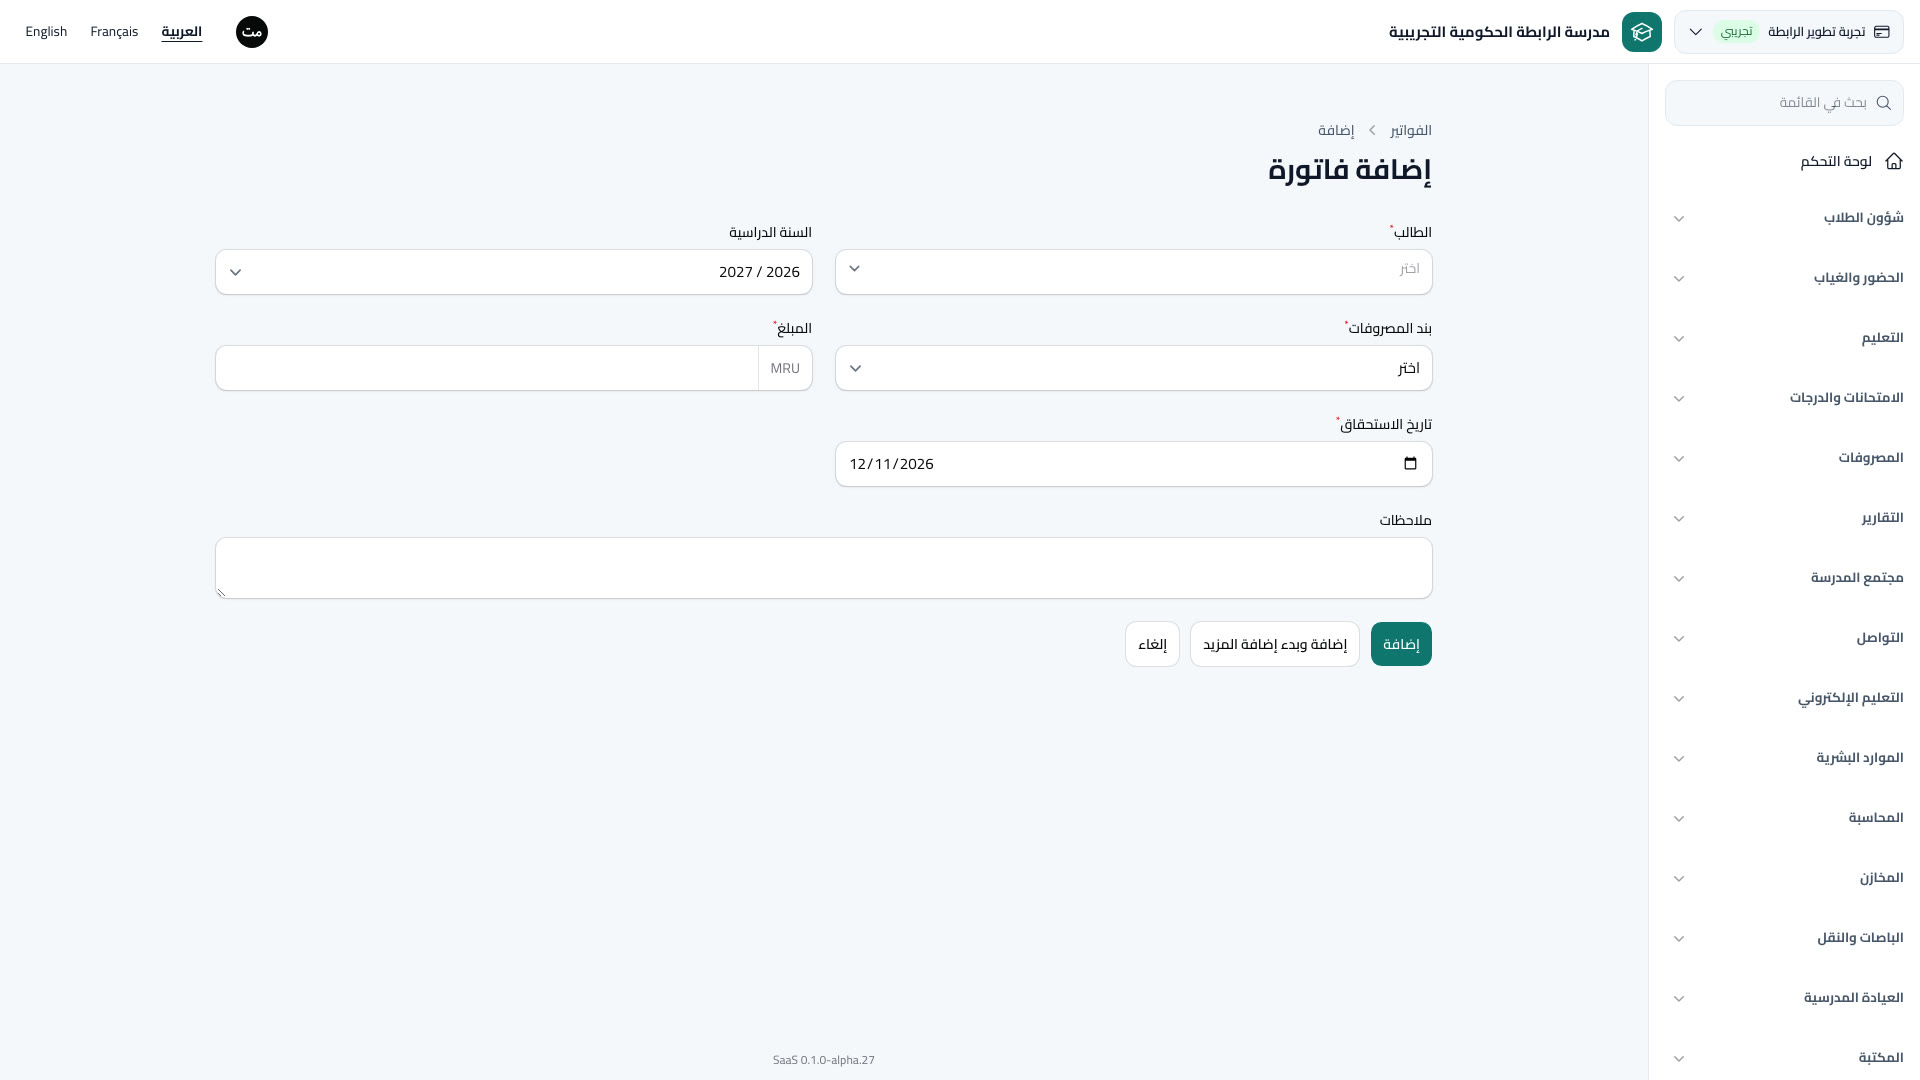Click the sidebar search field بحث في القائمة
Screen dimensions: 1920x1080
pyautogui.click(x=1784, y=103)
